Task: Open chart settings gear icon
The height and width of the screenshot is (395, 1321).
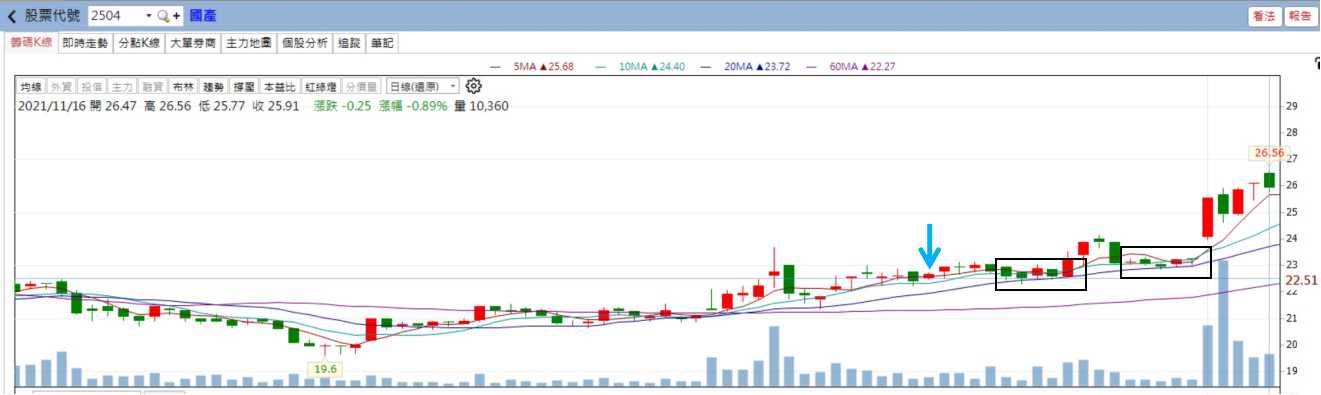Action: [474, 86]
